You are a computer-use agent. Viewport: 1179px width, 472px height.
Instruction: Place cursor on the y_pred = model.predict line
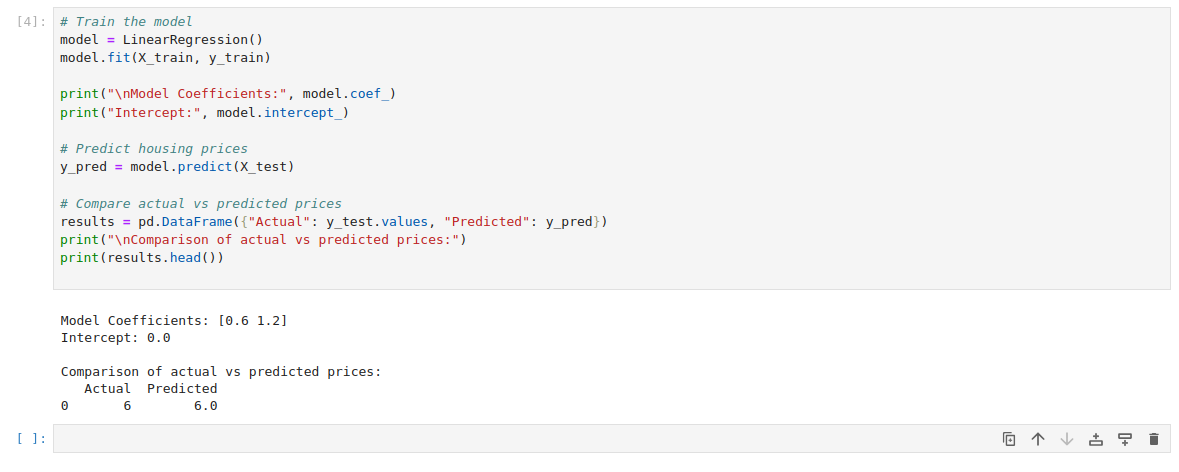(x=177, y=166)
